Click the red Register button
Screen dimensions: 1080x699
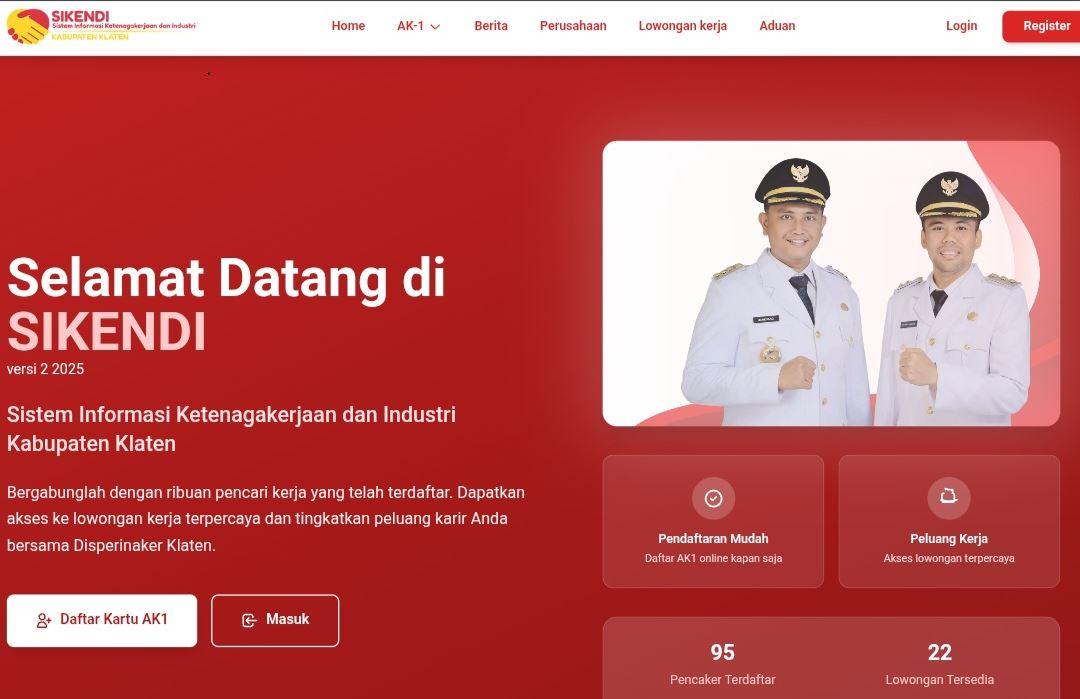click(1043, 26)
